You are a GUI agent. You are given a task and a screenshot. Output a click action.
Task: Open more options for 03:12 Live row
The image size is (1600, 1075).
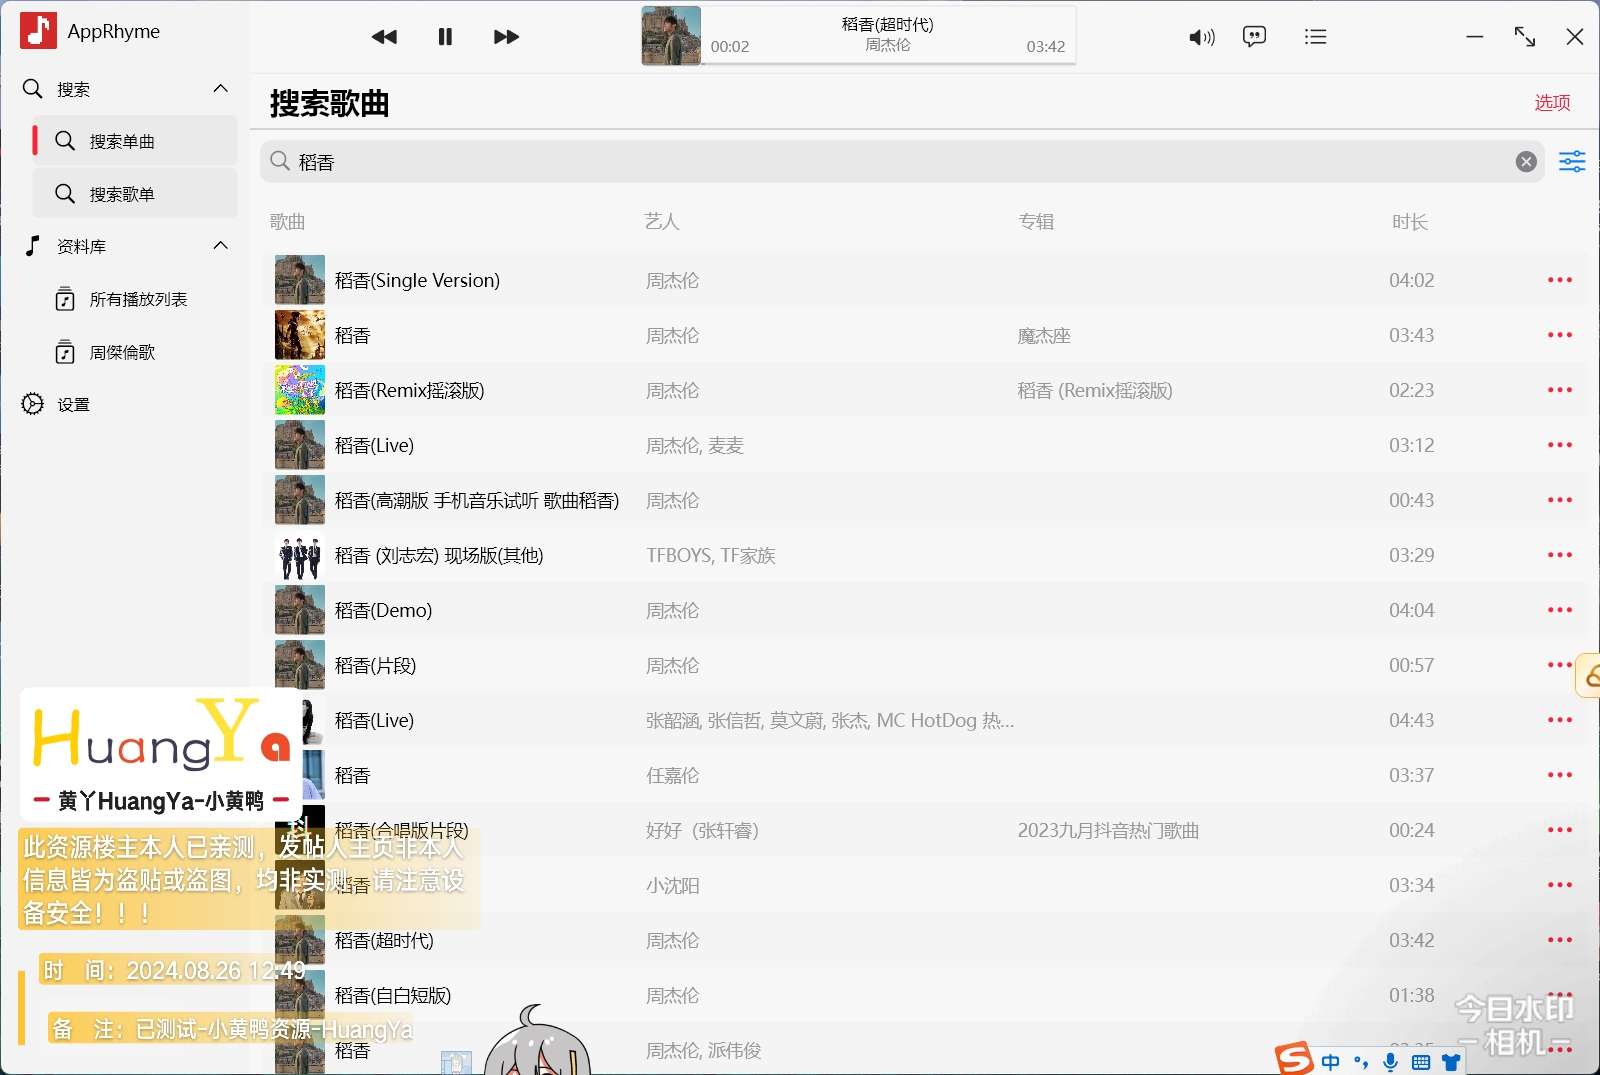pyautogui.click(x=1560, y=445)
